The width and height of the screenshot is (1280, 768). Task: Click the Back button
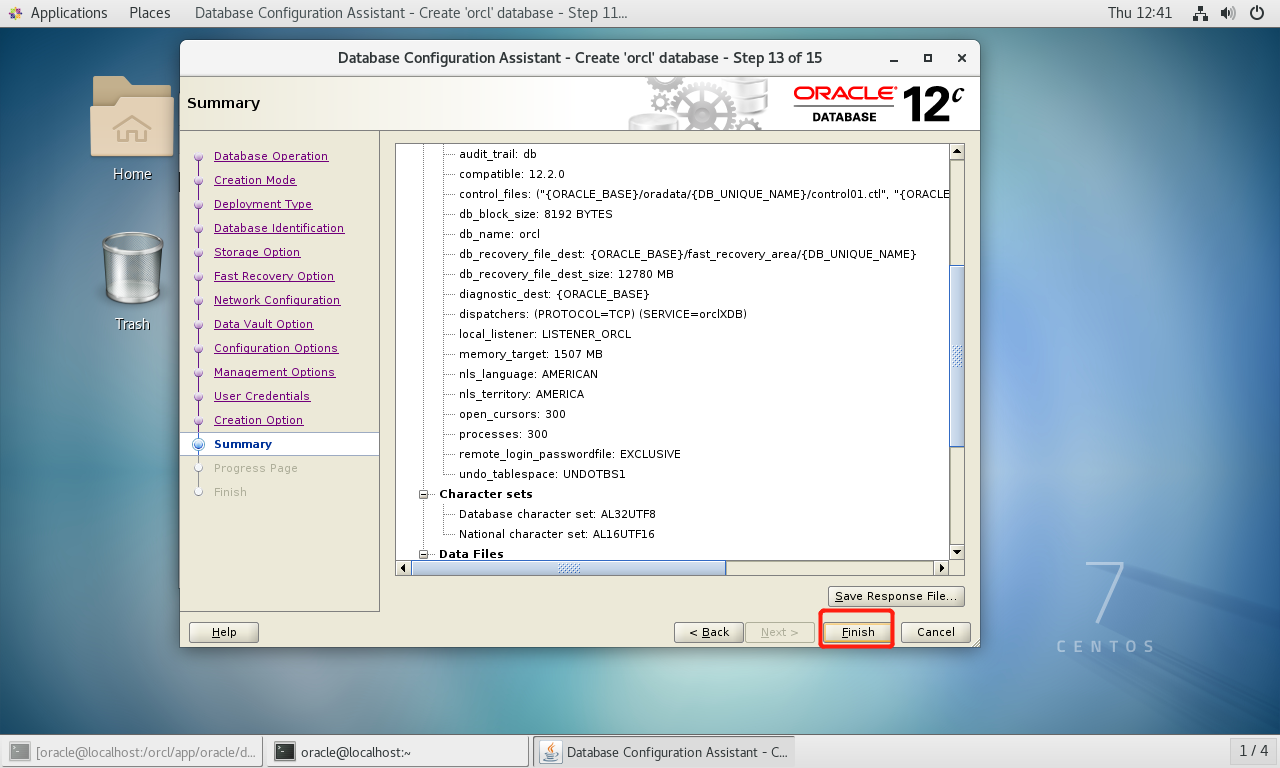coord(709,632)
